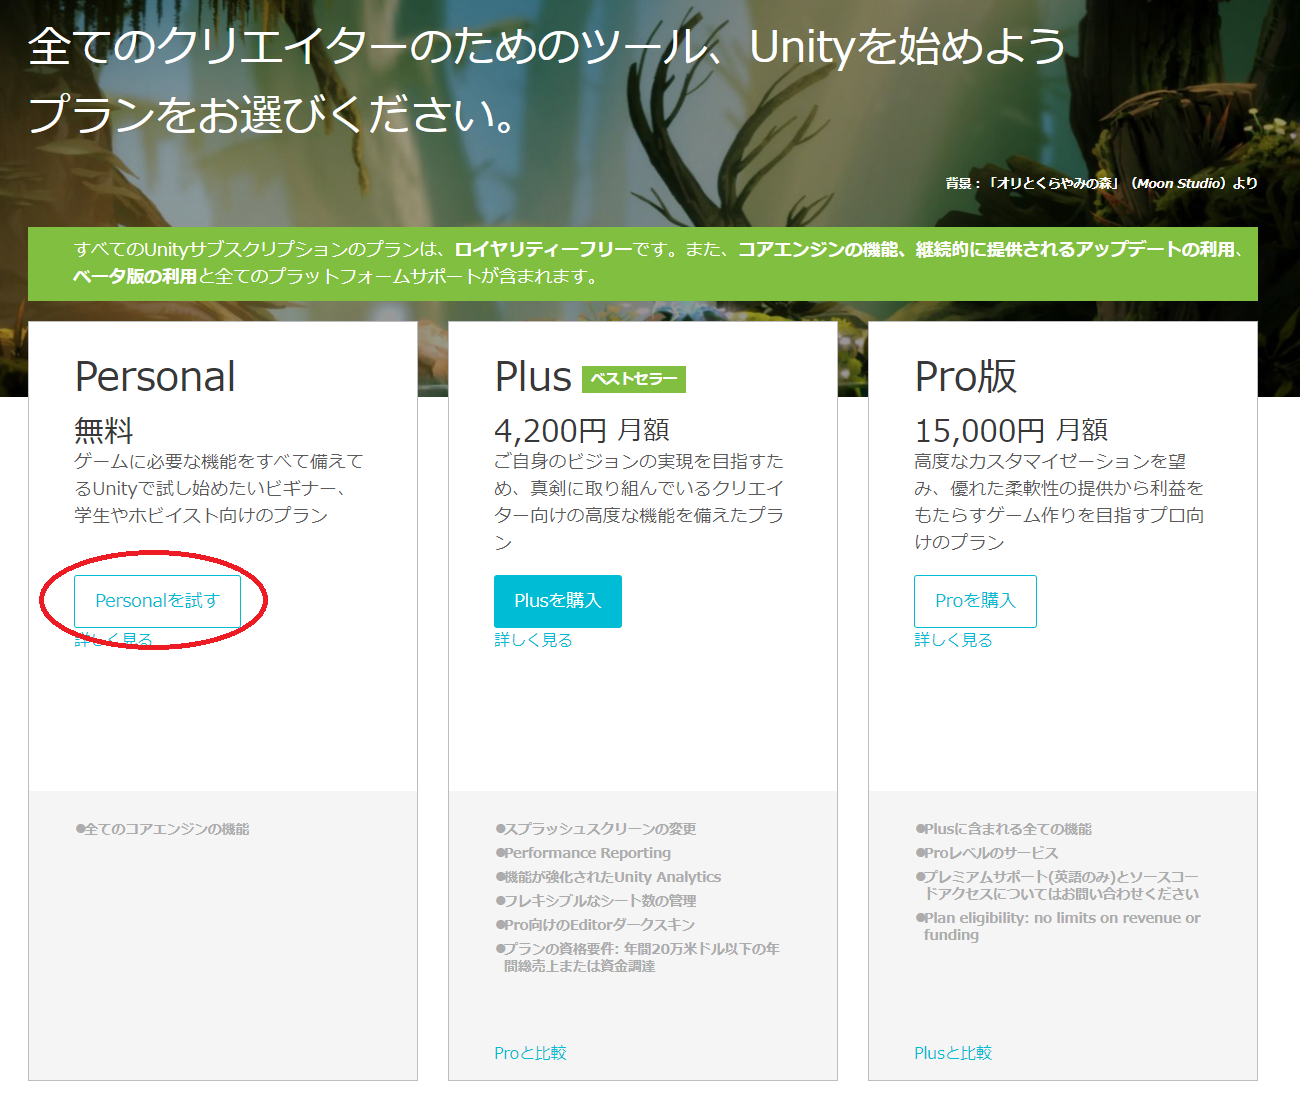Click the 'Plusを購入' button

[x=558, y=601]
